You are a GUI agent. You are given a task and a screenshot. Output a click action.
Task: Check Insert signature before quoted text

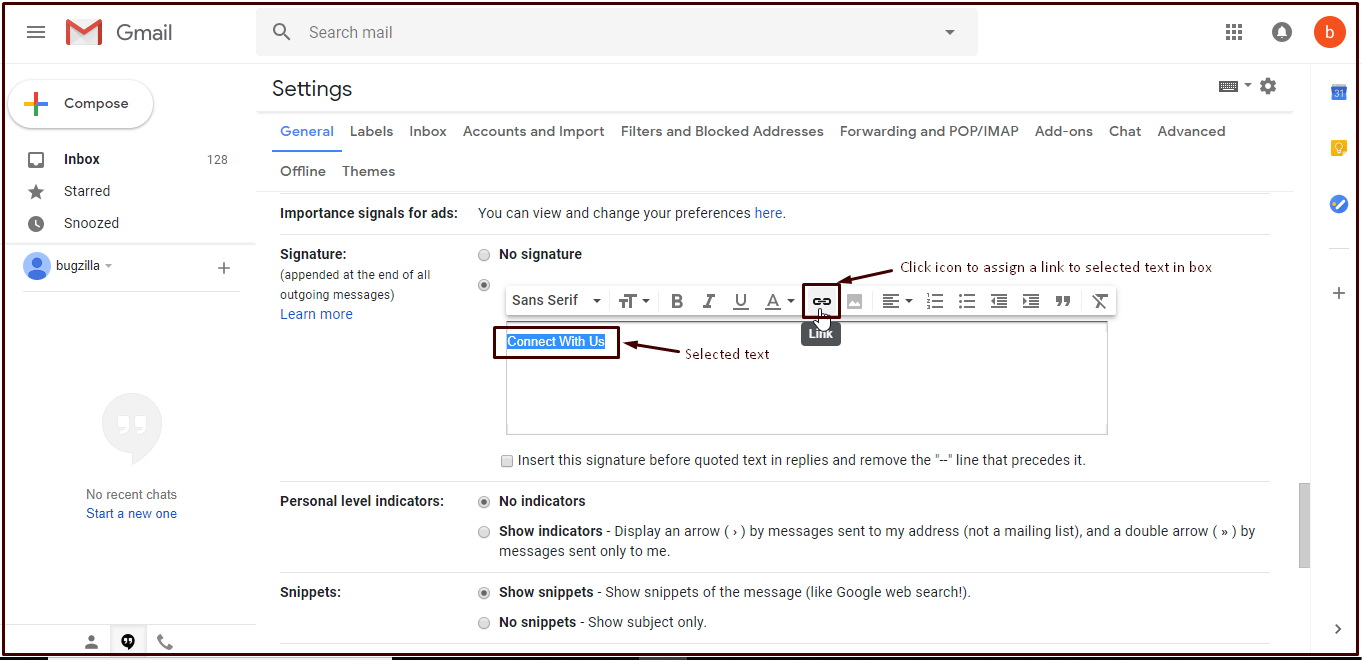508,461
